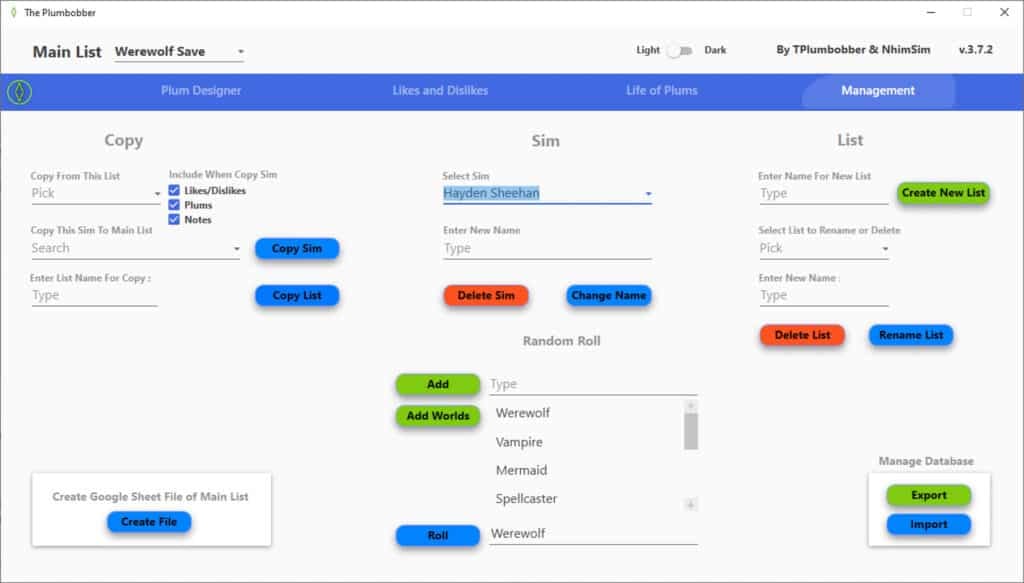Image resolution: width=1024 pixels, height=583 pixels.
Task: Click the scroll up arrow of Random Roll list
Action: 690,406
